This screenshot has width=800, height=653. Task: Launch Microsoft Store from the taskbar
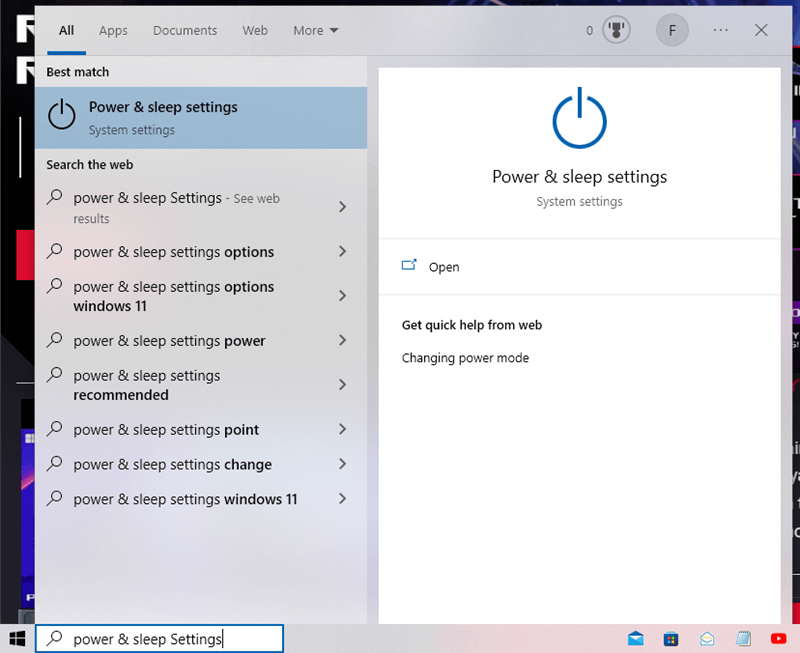[672, 639]
